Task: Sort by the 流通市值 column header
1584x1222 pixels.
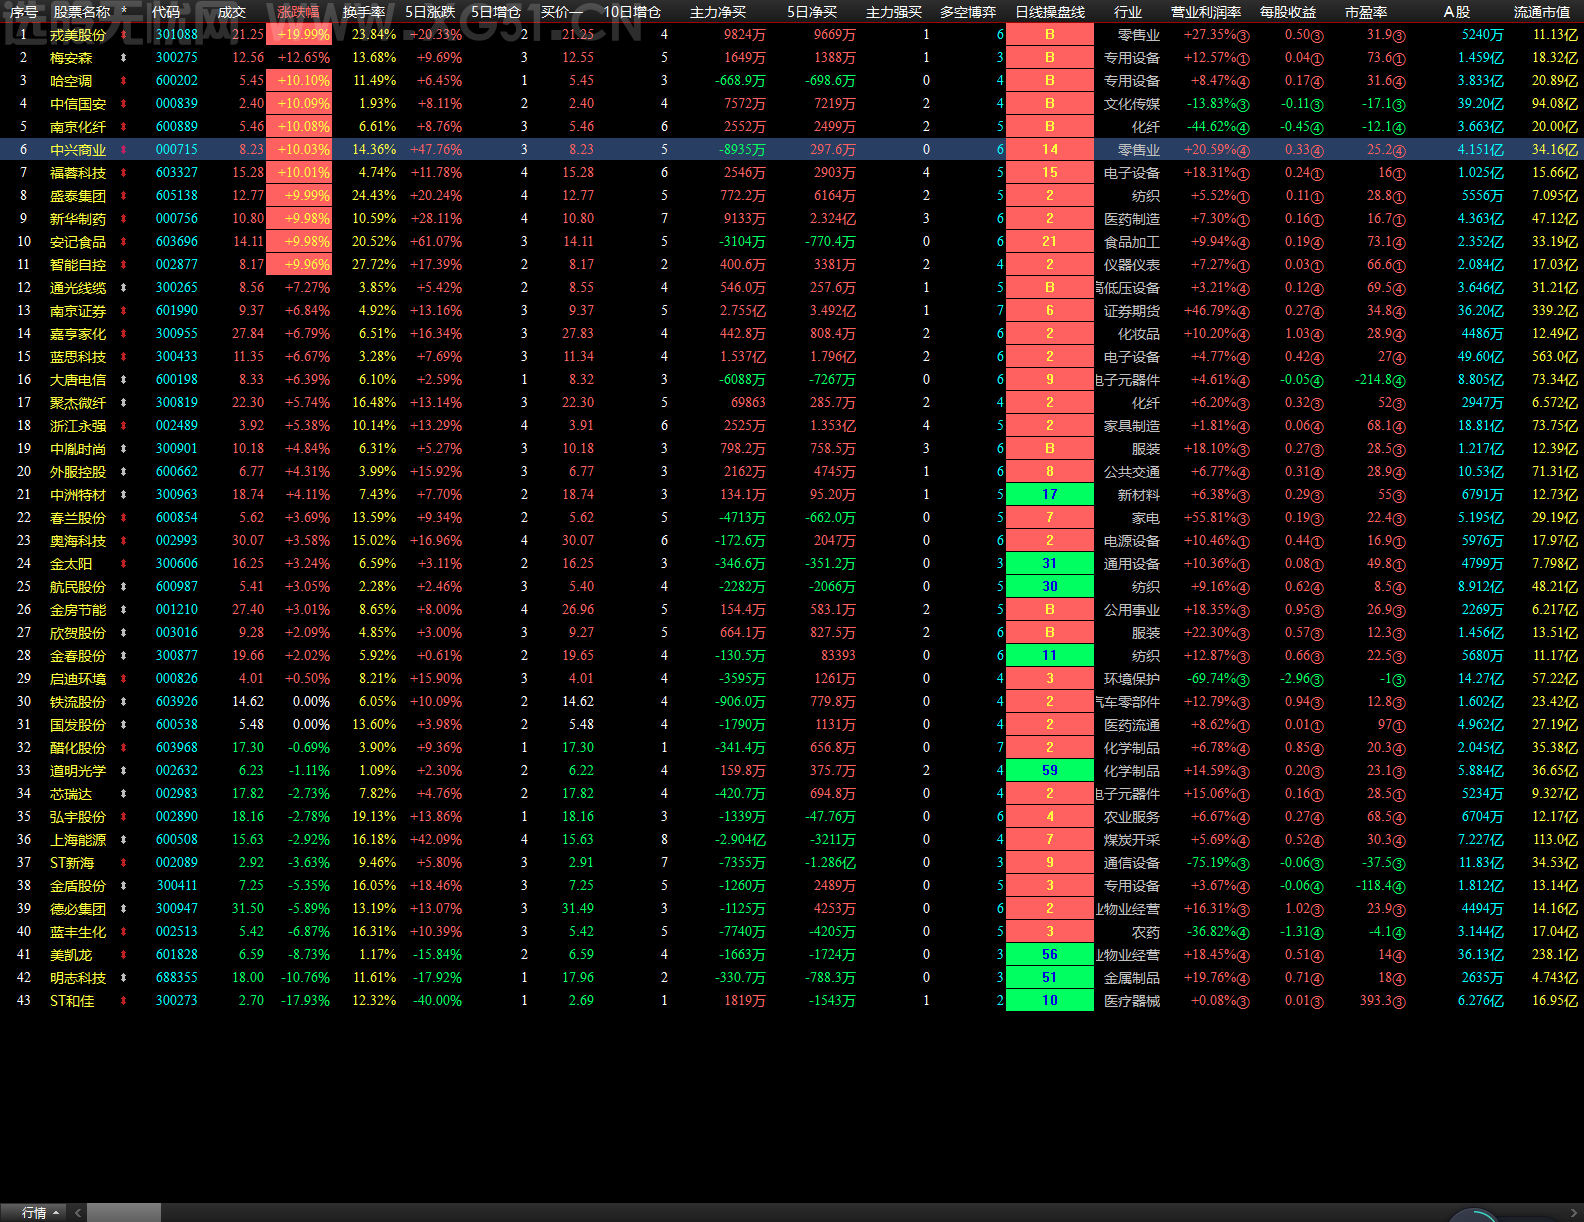Action: click(x=1541, y=12)
